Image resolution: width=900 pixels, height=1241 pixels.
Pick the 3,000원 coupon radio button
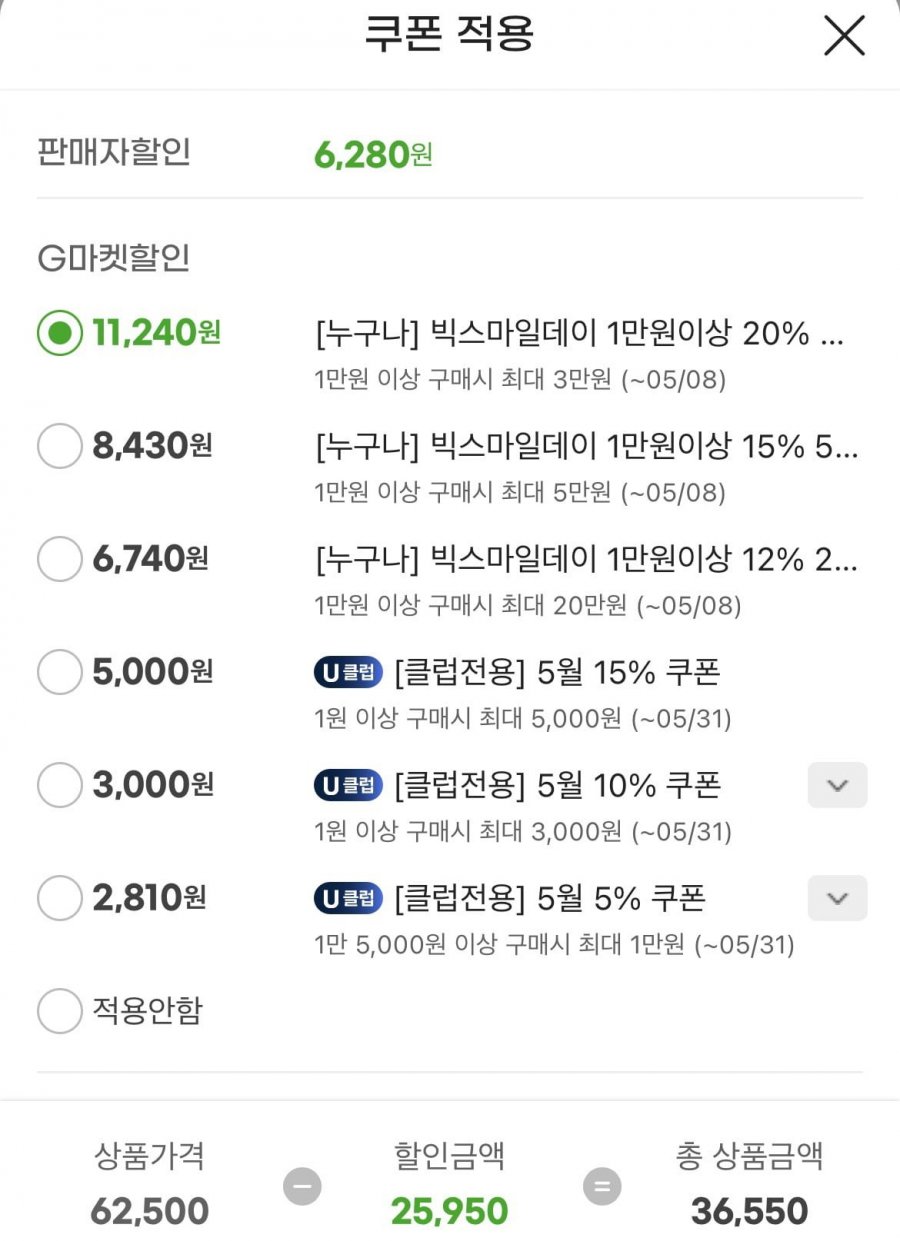click(59, 785)
